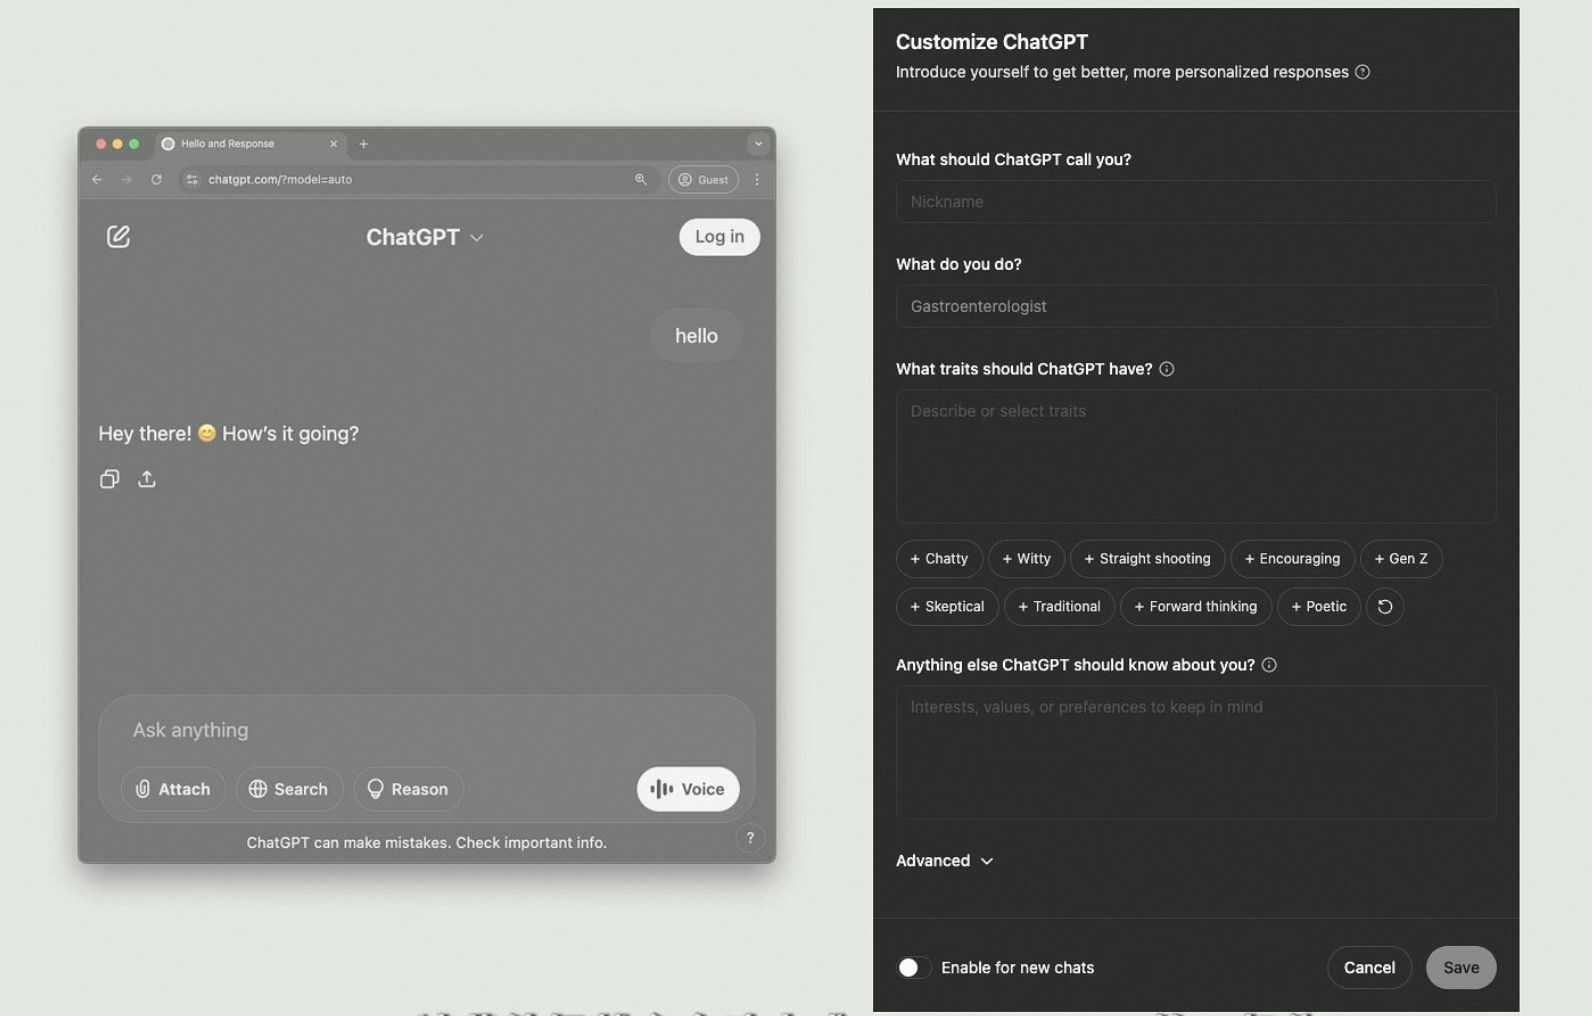Viewport: 1592px width, 1016px height.
Task: Click the hello message bubble
Action: coord(696,336)
